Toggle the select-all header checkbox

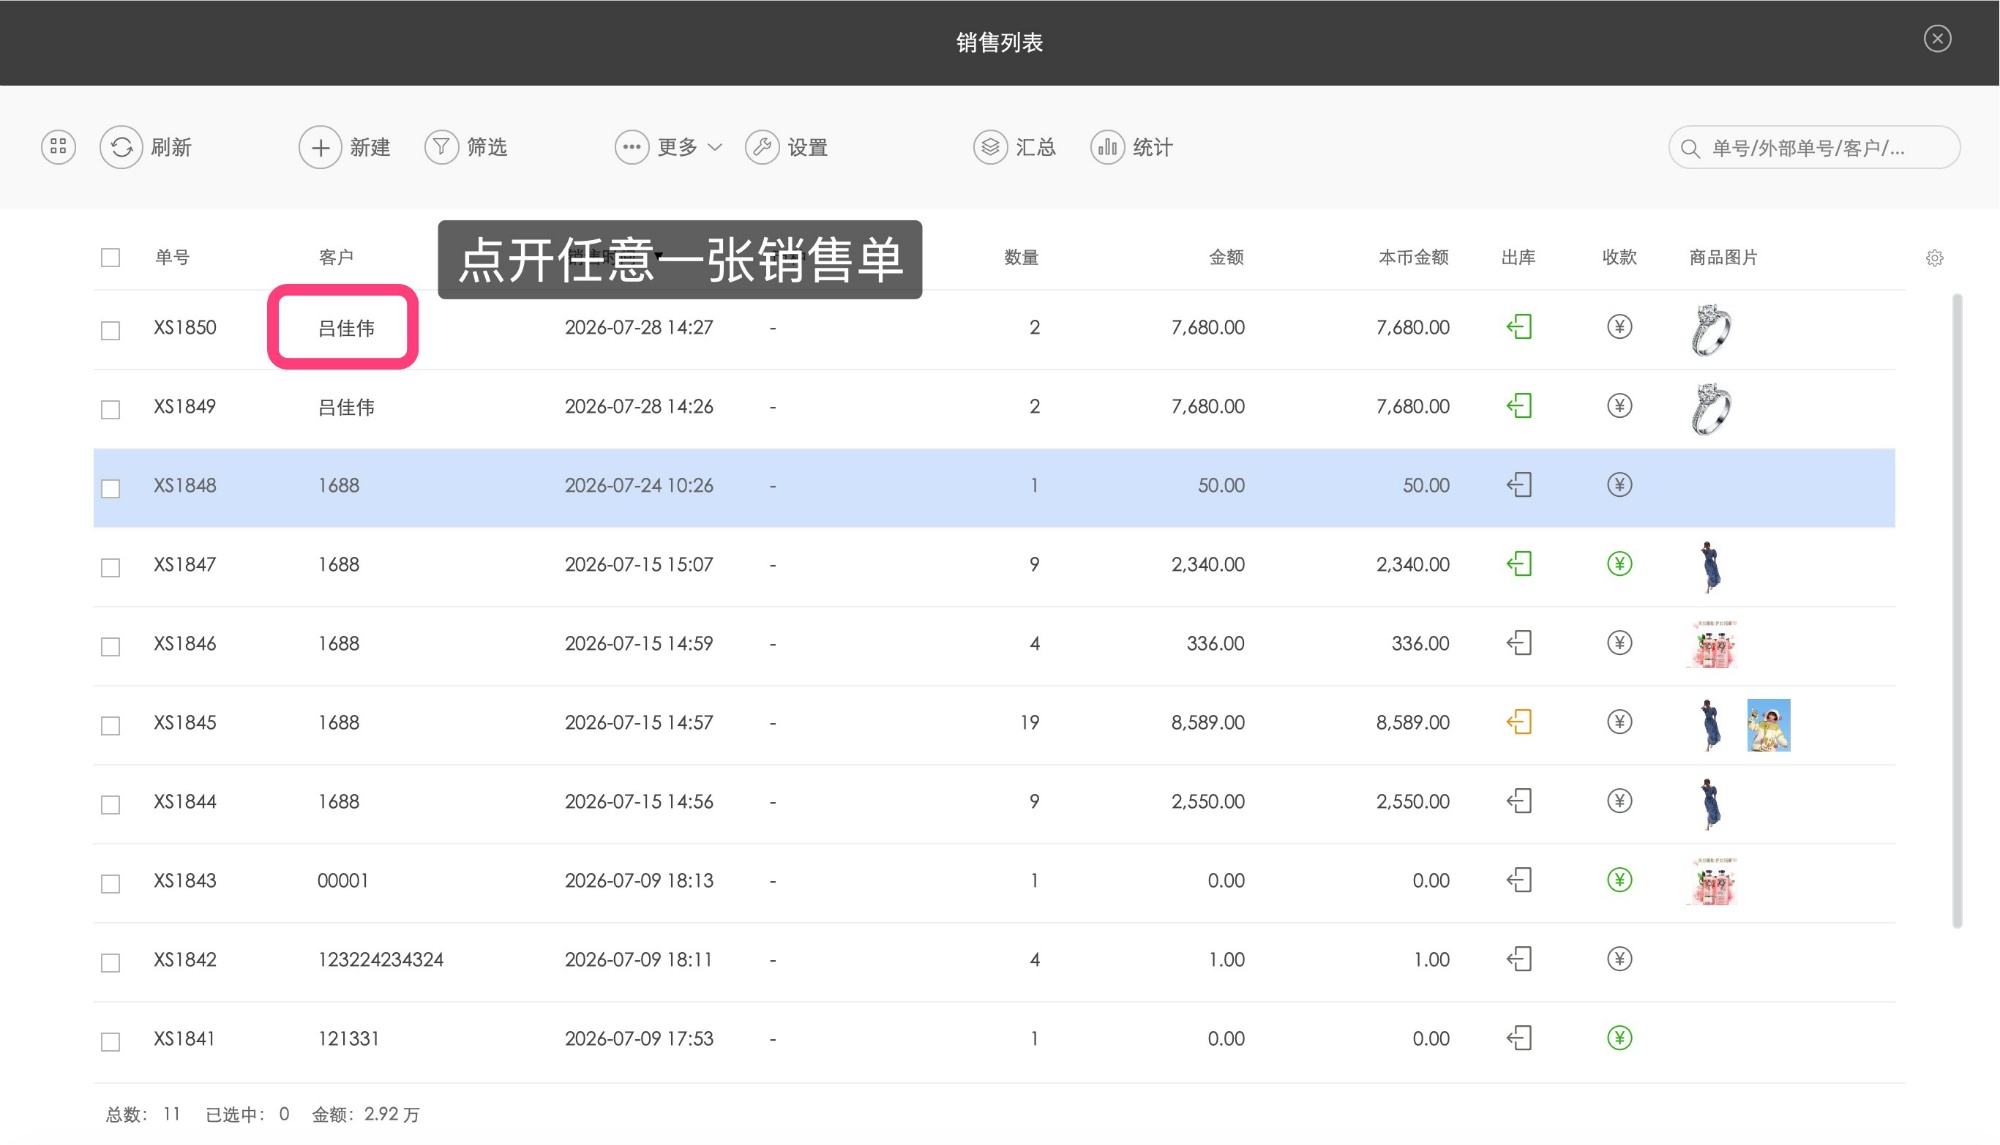110,258
